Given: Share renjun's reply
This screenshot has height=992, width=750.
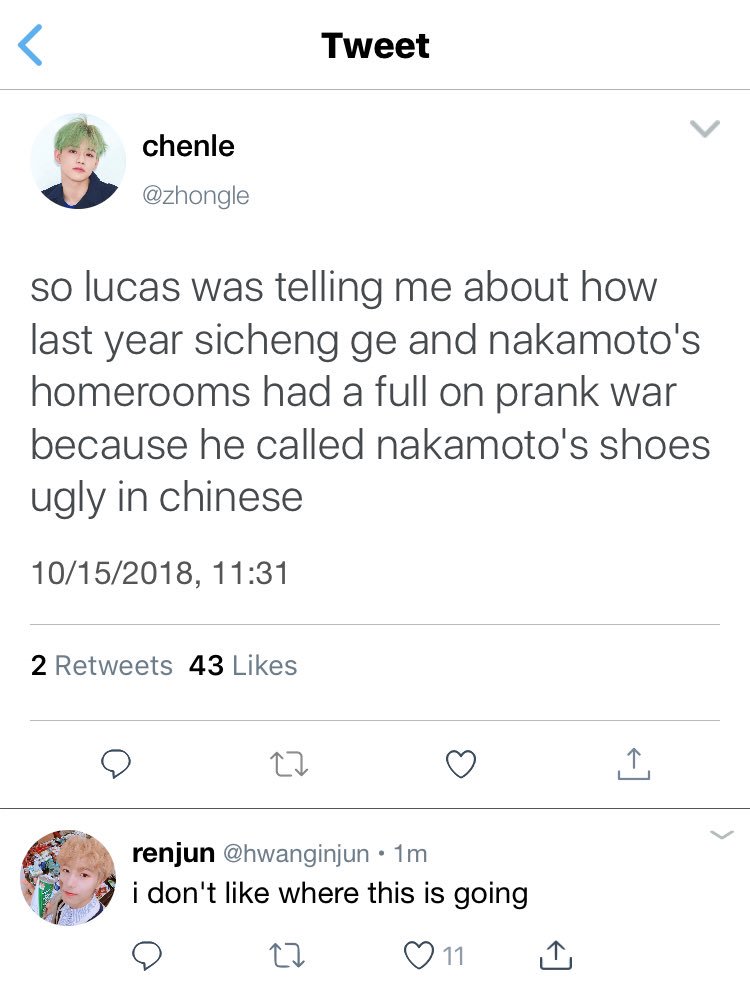Looking at the screenshot, I should [556, 955].
